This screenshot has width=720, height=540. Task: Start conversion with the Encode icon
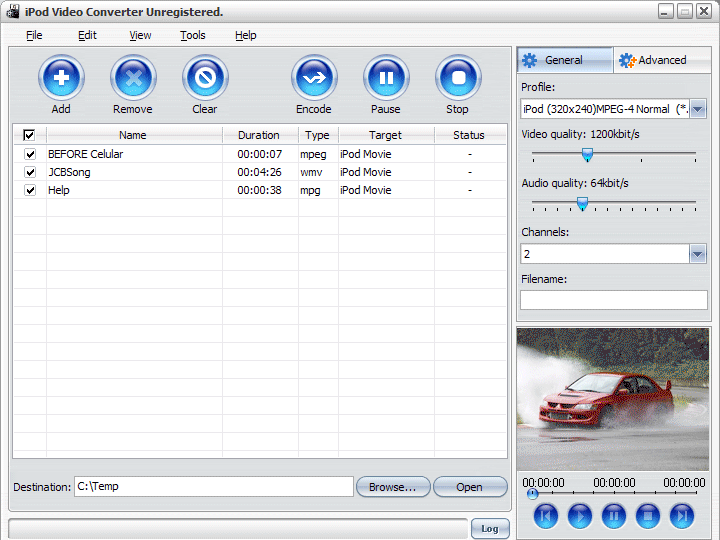[314, 78]
